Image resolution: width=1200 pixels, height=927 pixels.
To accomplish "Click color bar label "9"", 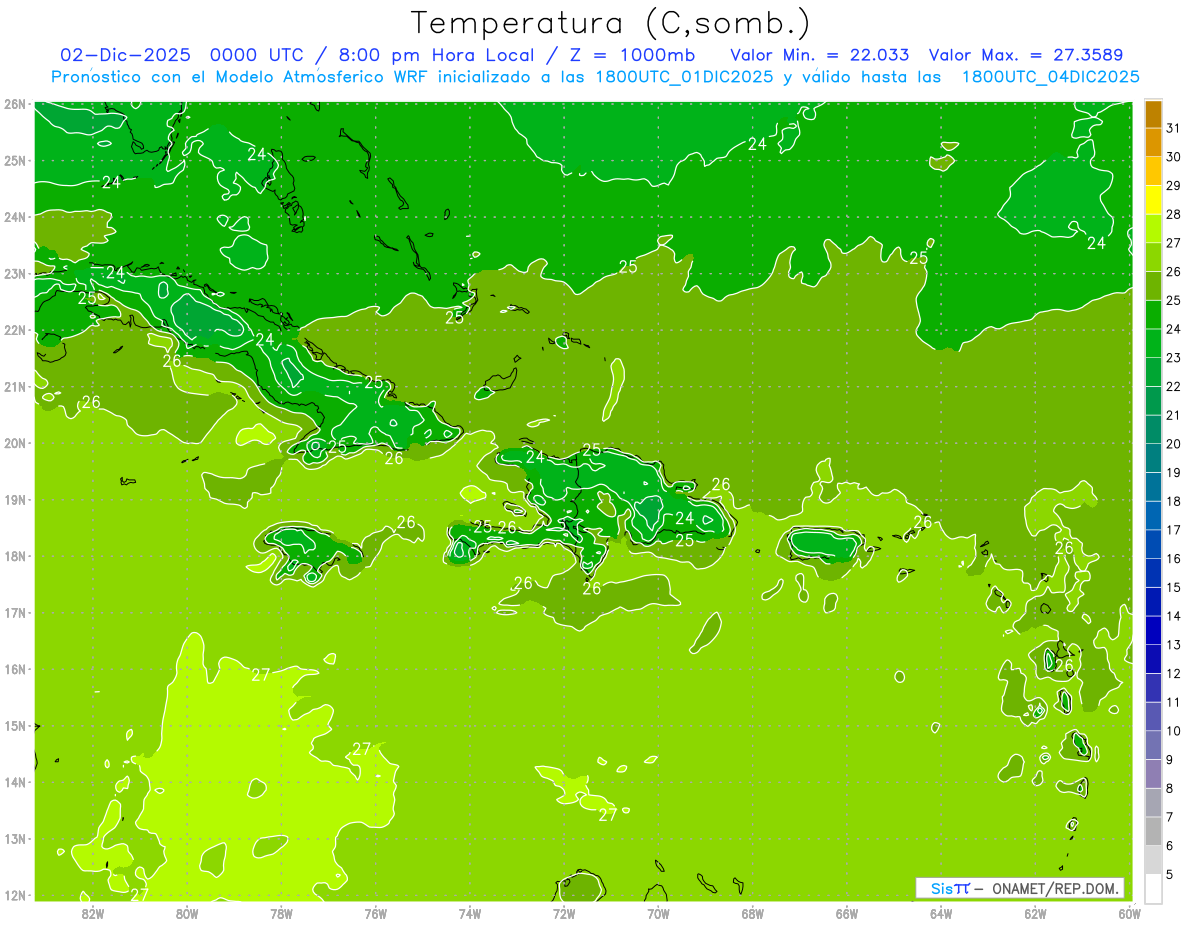I will (x=1170, y=760).
